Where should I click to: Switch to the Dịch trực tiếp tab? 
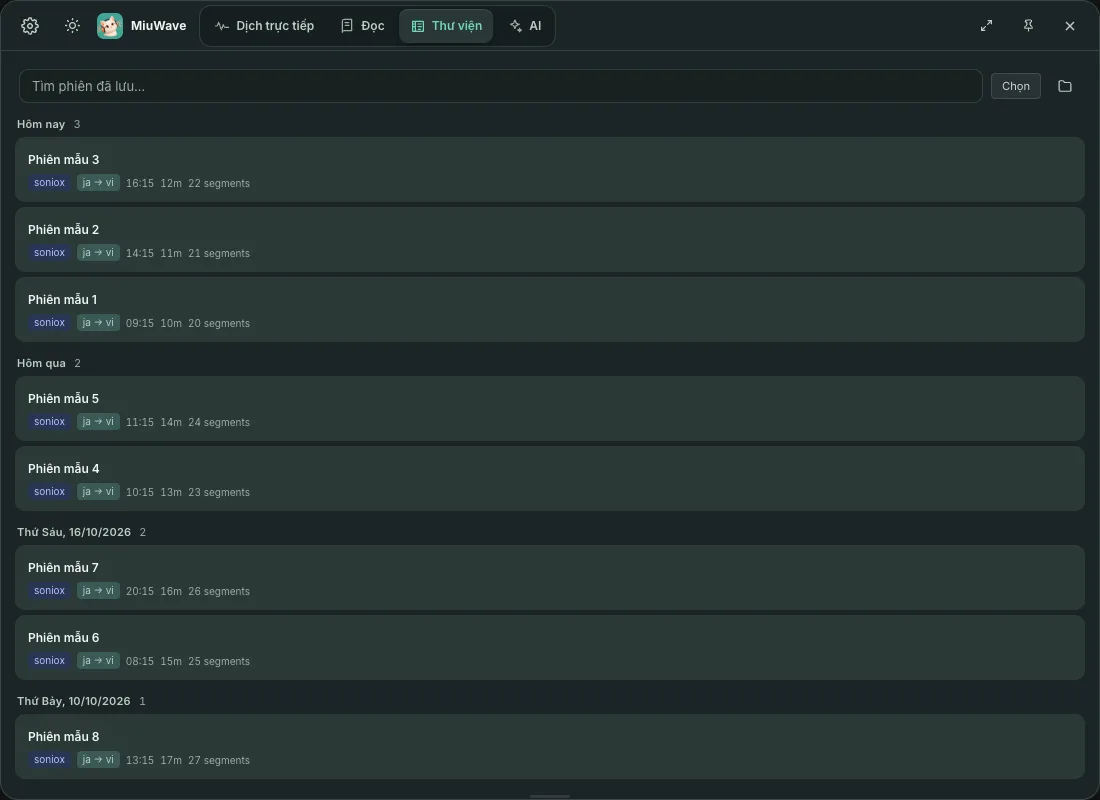264,26
